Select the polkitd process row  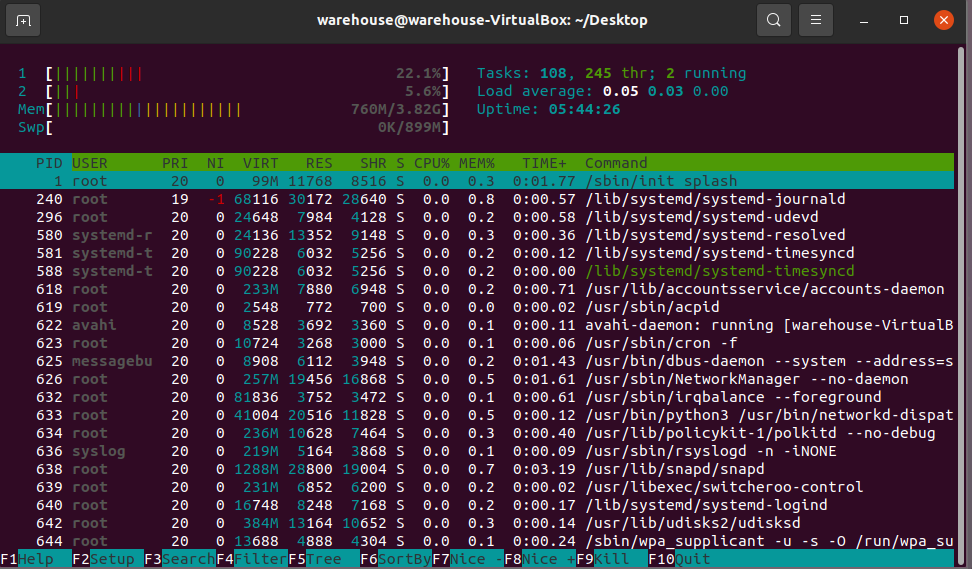(477, 433)
